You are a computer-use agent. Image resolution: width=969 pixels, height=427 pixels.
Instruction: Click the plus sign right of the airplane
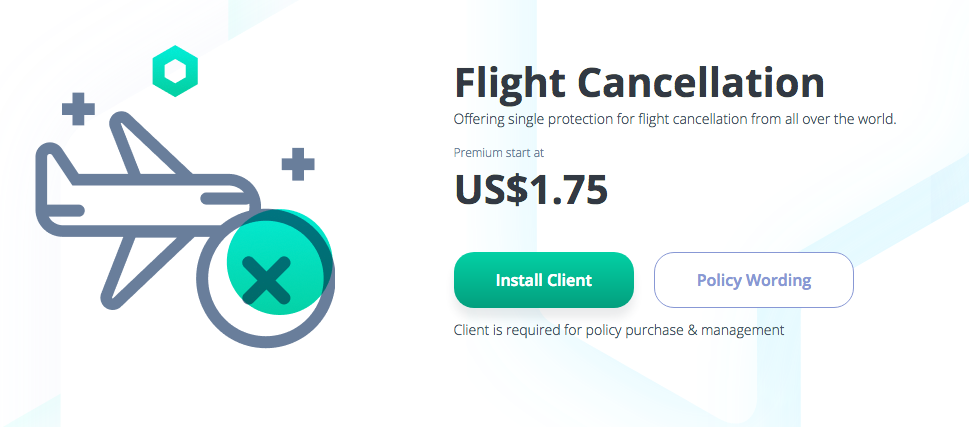[297, 163]
